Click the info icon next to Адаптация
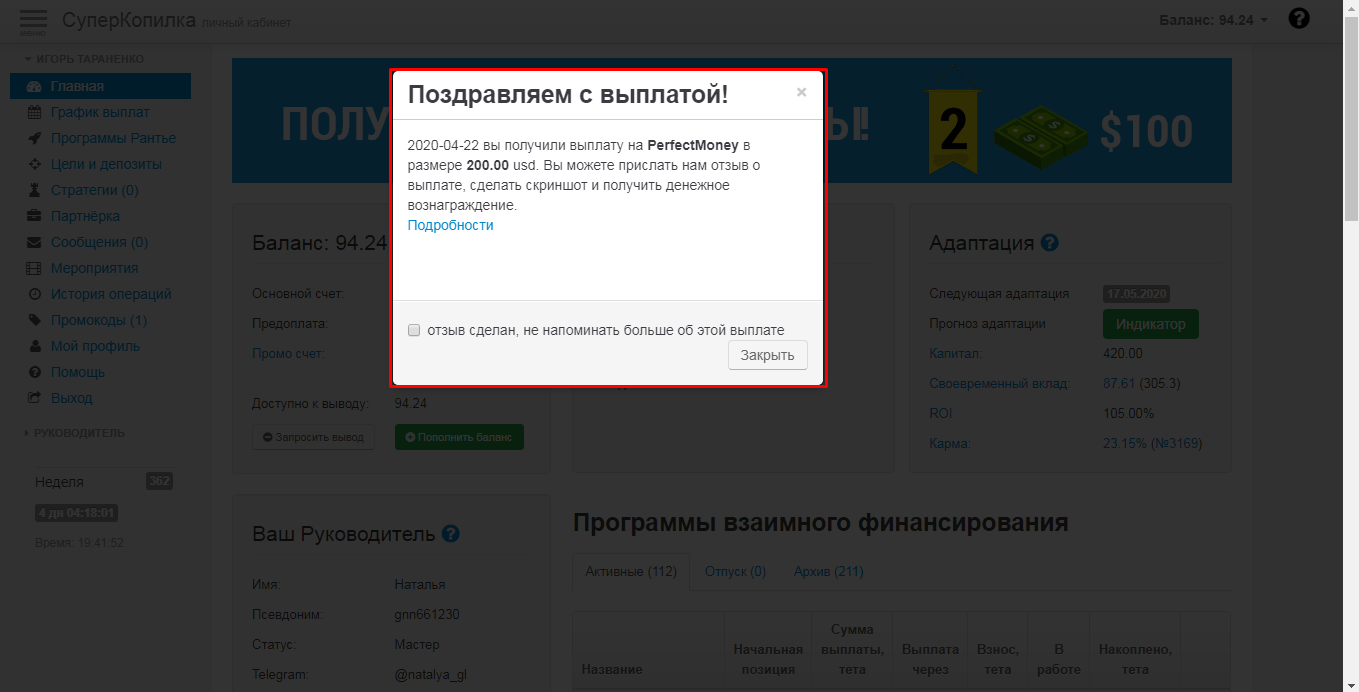Image resolution: width=1359 pixels, height=692 pixels. click(x=1049, y=243)
